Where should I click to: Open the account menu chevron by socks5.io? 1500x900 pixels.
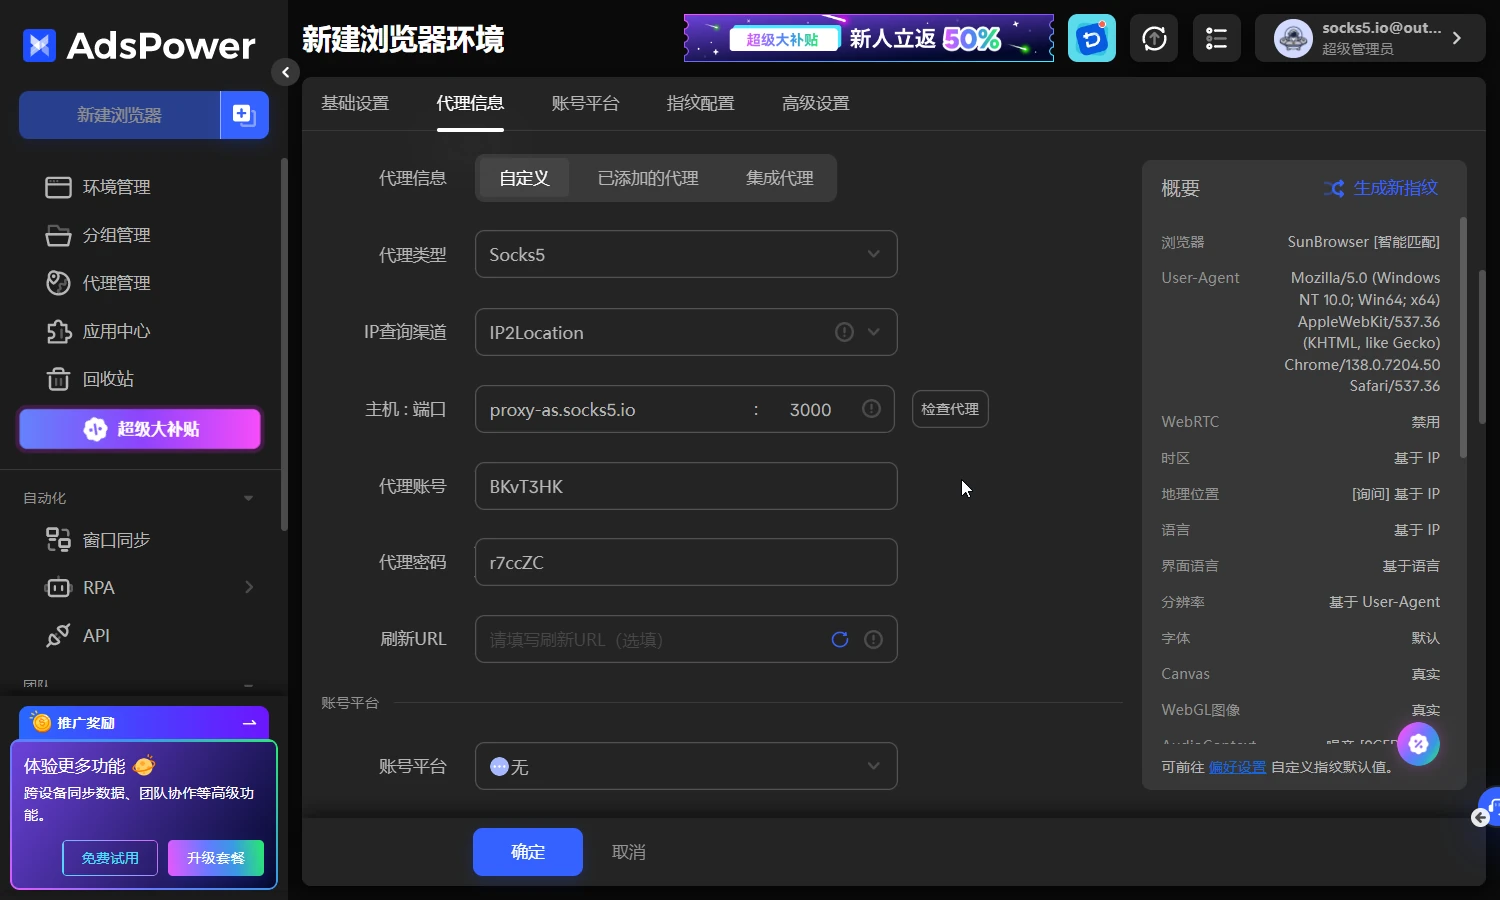point(1457,38)
